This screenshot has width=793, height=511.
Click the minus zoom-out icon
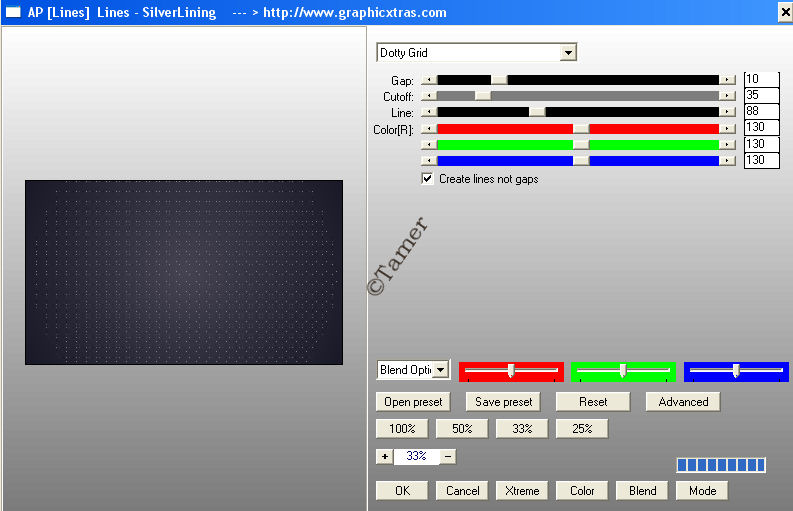(448, 456)
